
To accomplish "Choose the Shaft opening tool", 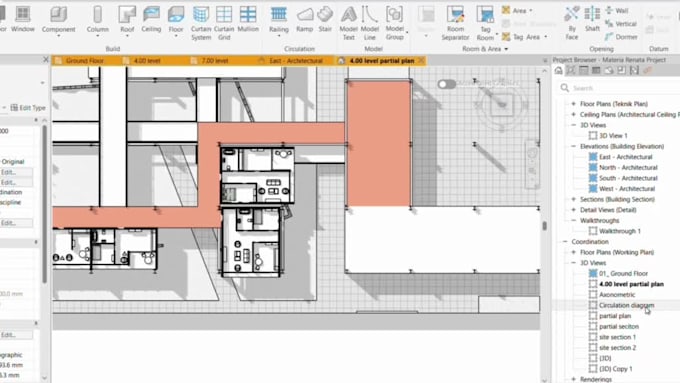I will point(592,20).
